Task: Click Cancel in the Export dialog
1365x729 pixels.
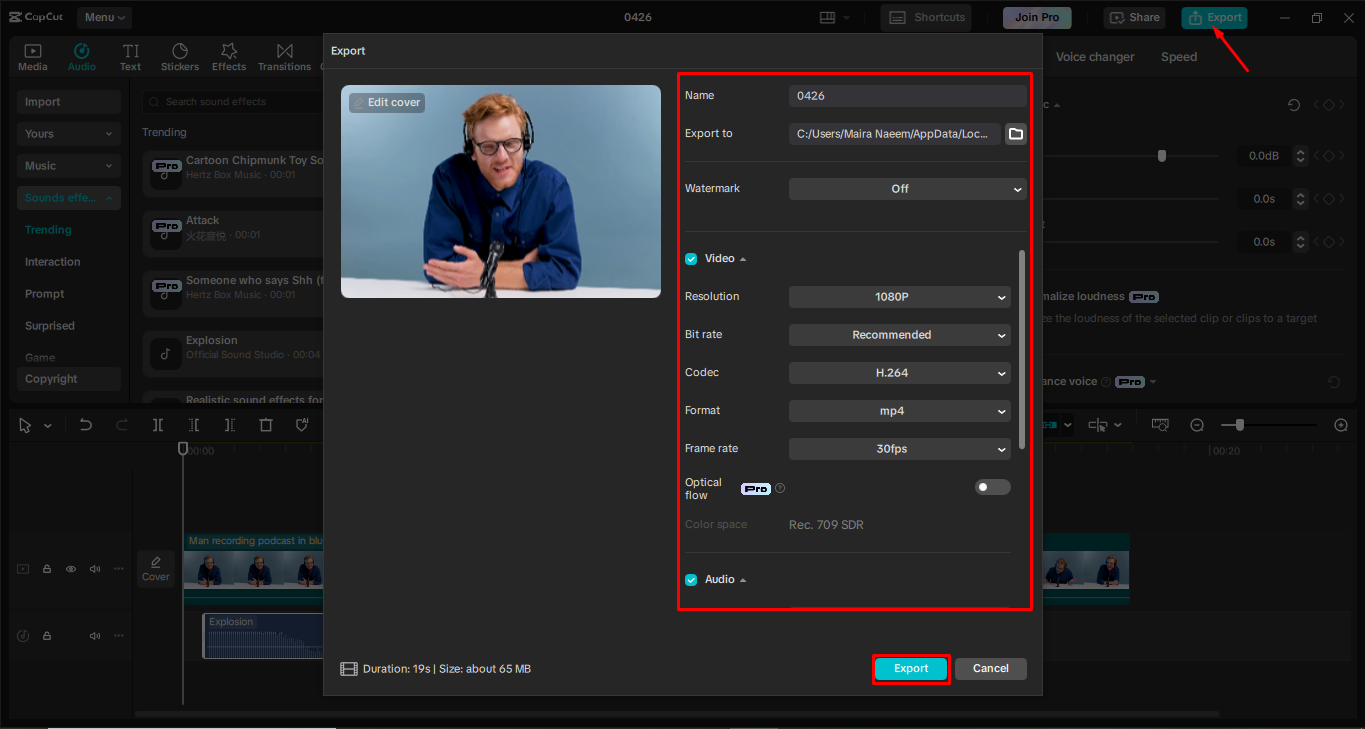Action: [x=991, y=669]
